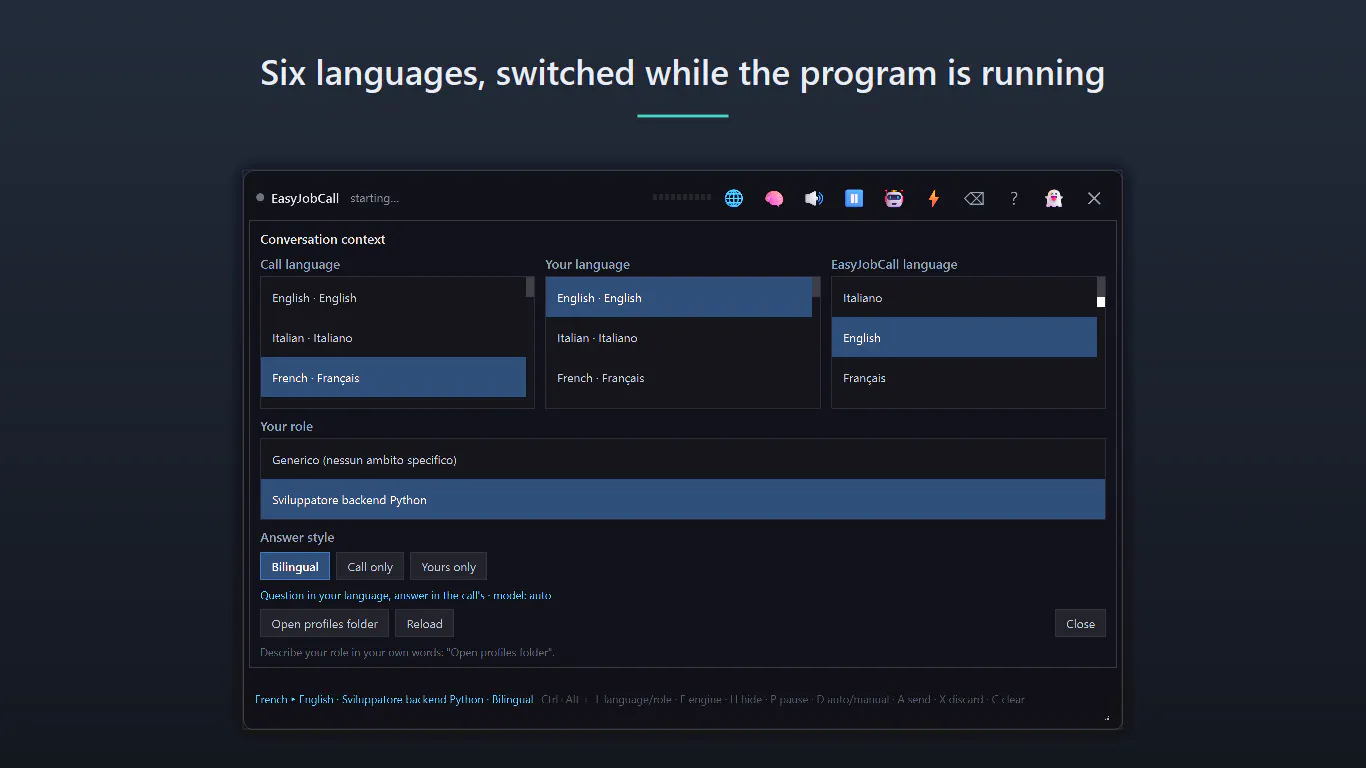Select Call only answer style
Screen dimensions: 1366x768
click(x=370, y=567)
